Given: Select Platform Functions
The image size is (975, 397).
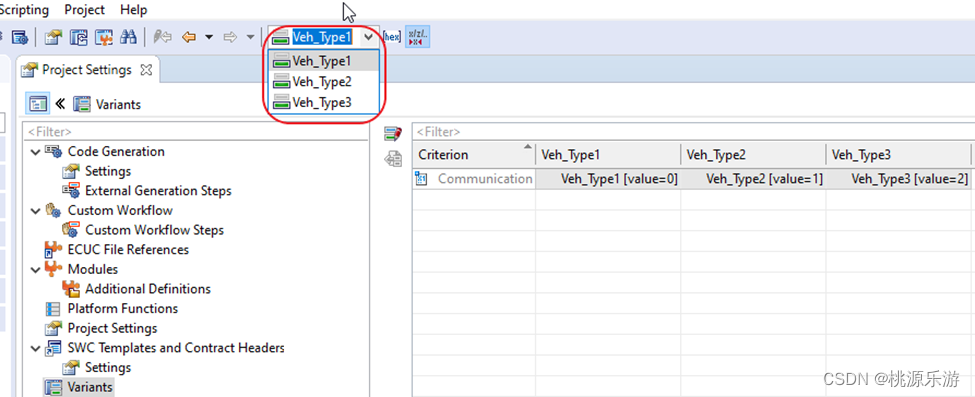Looking at the screenshot, I should click(x=123, y=309).
